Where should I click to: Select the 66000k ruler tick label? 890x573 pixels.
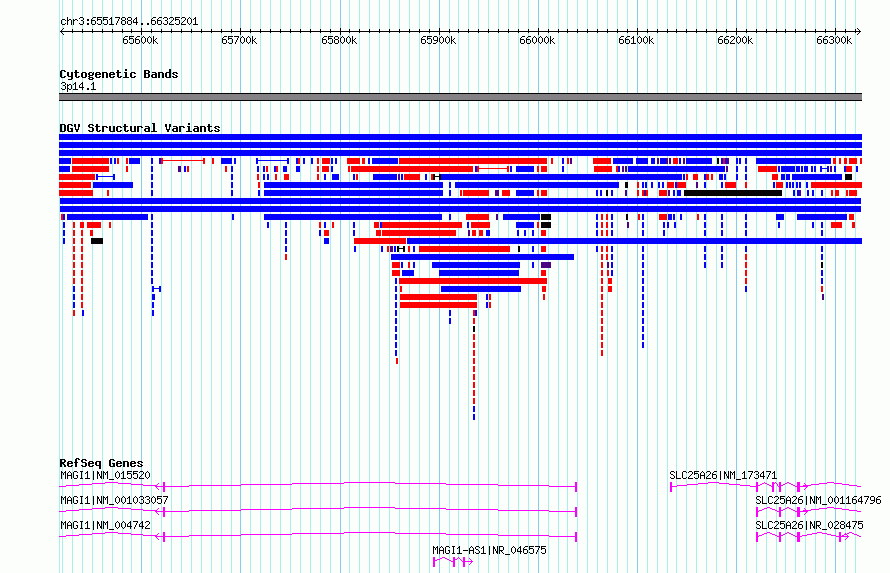pyautogui.click(x=537, y=40)
